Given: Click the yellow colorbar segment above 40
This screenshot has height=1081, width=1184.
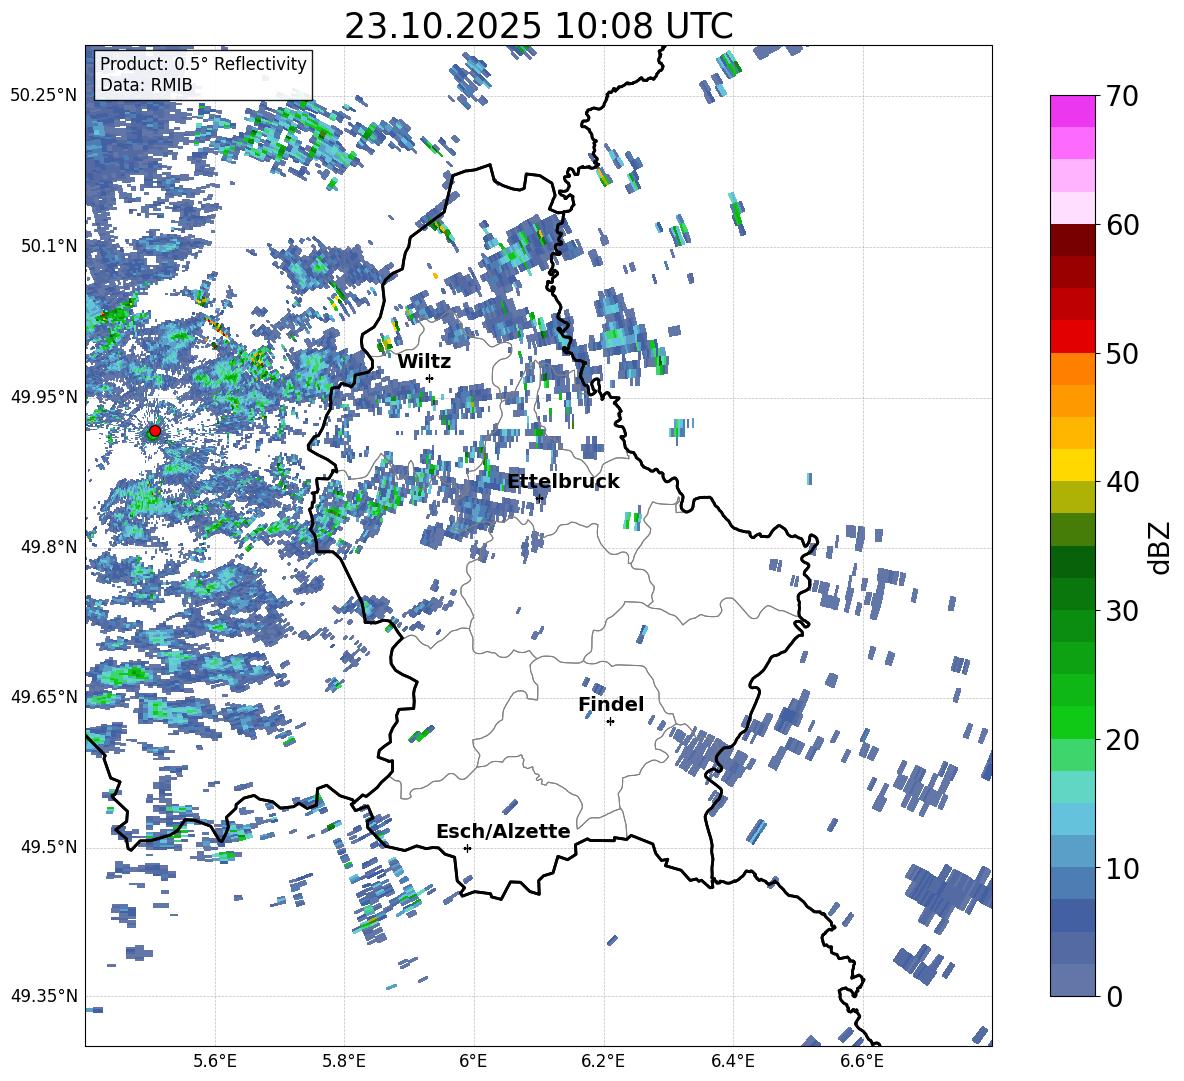Looking at the screenshot, I should [1073, 465].
